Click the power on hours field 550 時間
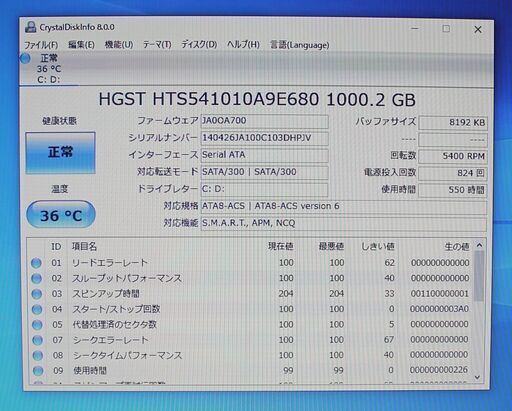Viewport: 512px width, 411px height. click(453, 190)
